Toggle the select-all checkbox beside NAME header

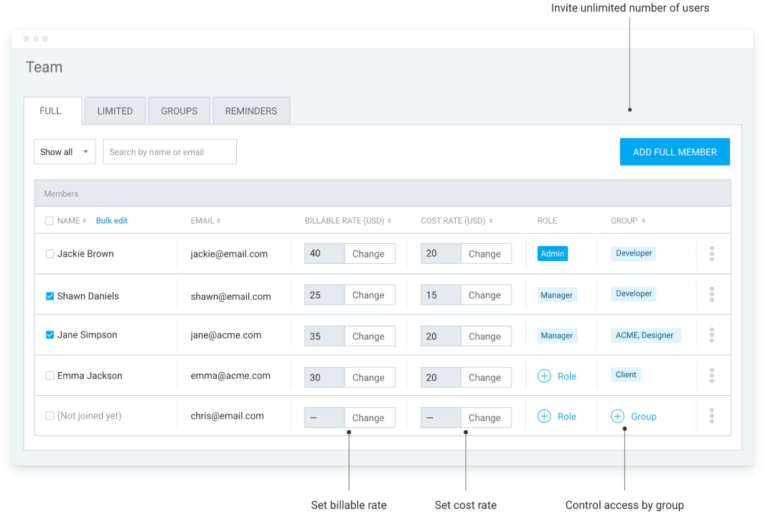pyautogui.click(x=50, y=221)
